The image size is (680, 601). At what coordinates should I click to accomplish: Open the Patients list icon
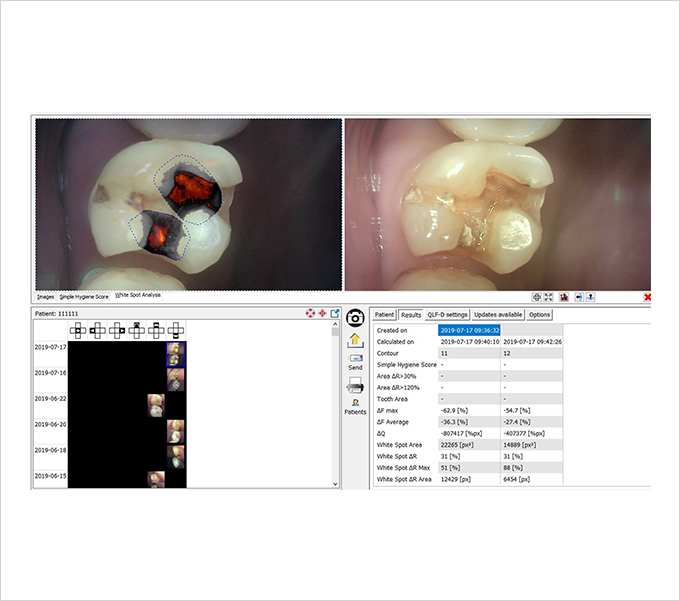tap(355, 402)
